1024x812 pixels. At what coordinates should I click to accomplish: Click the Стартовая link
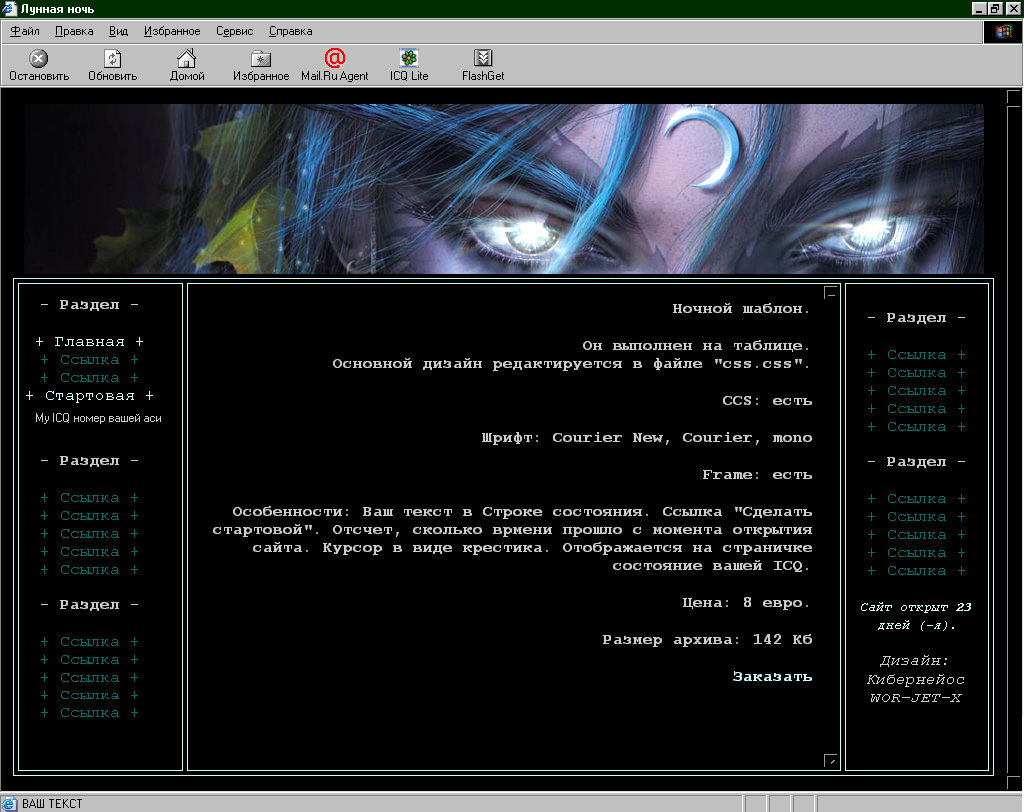coord(89,396)
